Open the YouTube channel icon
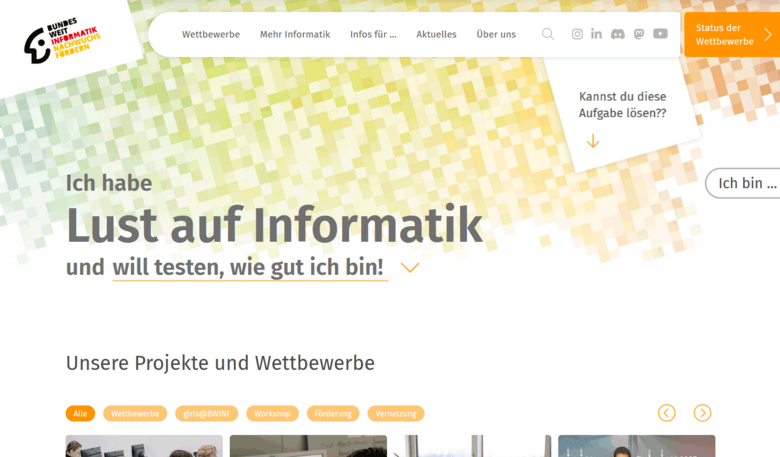 [x=660, y=34]
